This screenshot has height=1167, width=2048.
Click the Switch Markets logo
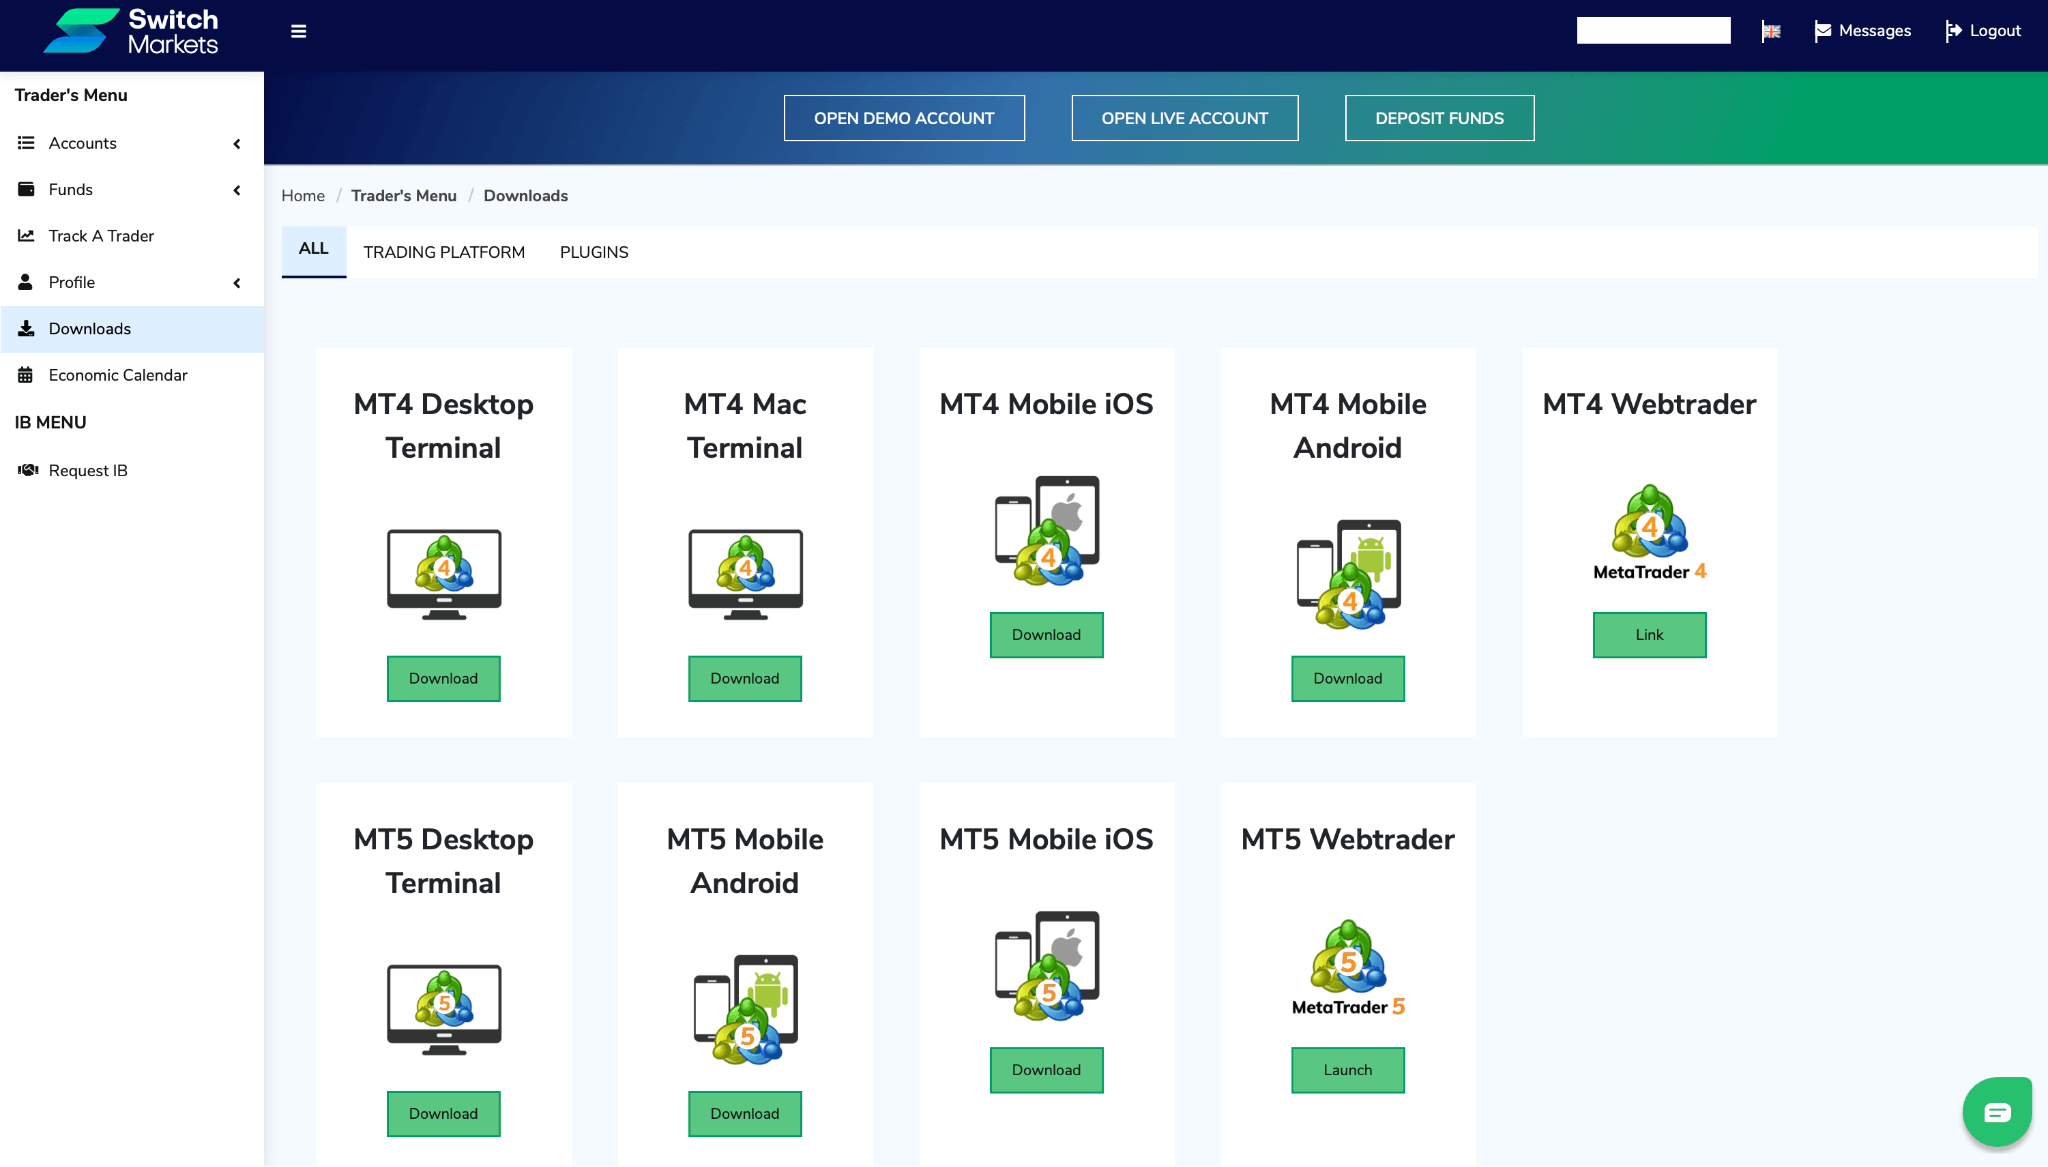131,31
